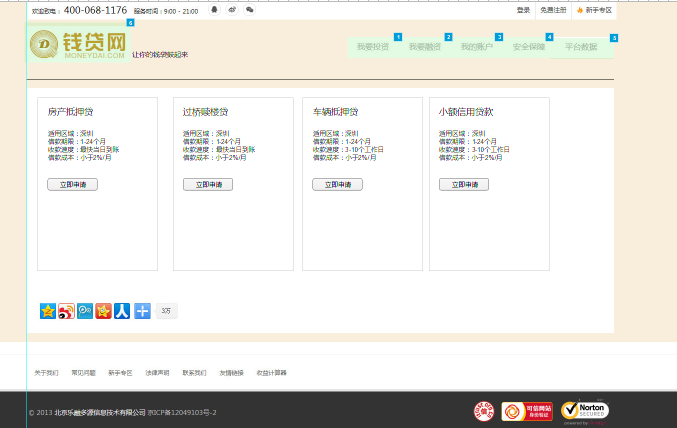
Task: Share via the Tencent Weibo icon
Action: (85, 311)
